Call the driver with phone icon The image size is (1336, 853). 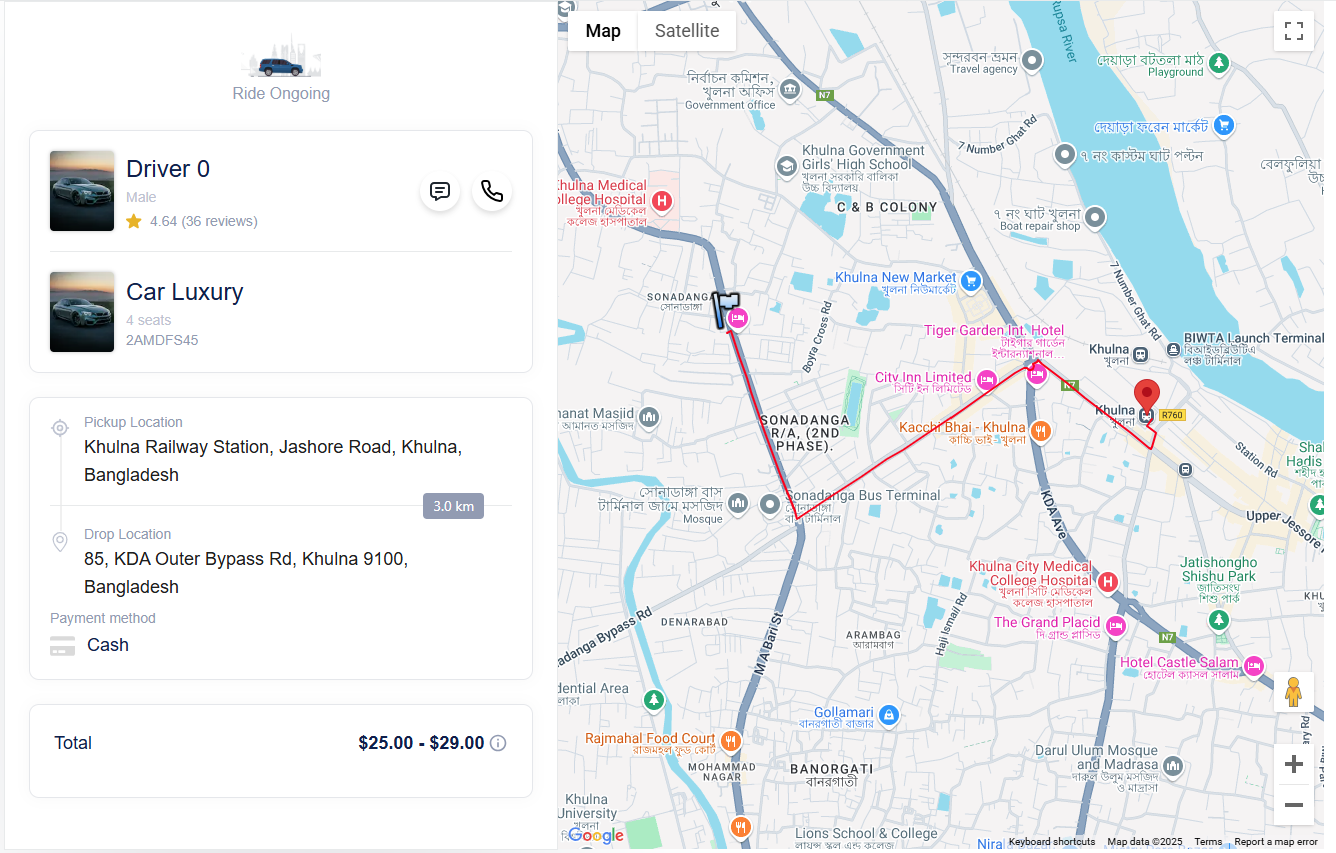click(492, 191)
